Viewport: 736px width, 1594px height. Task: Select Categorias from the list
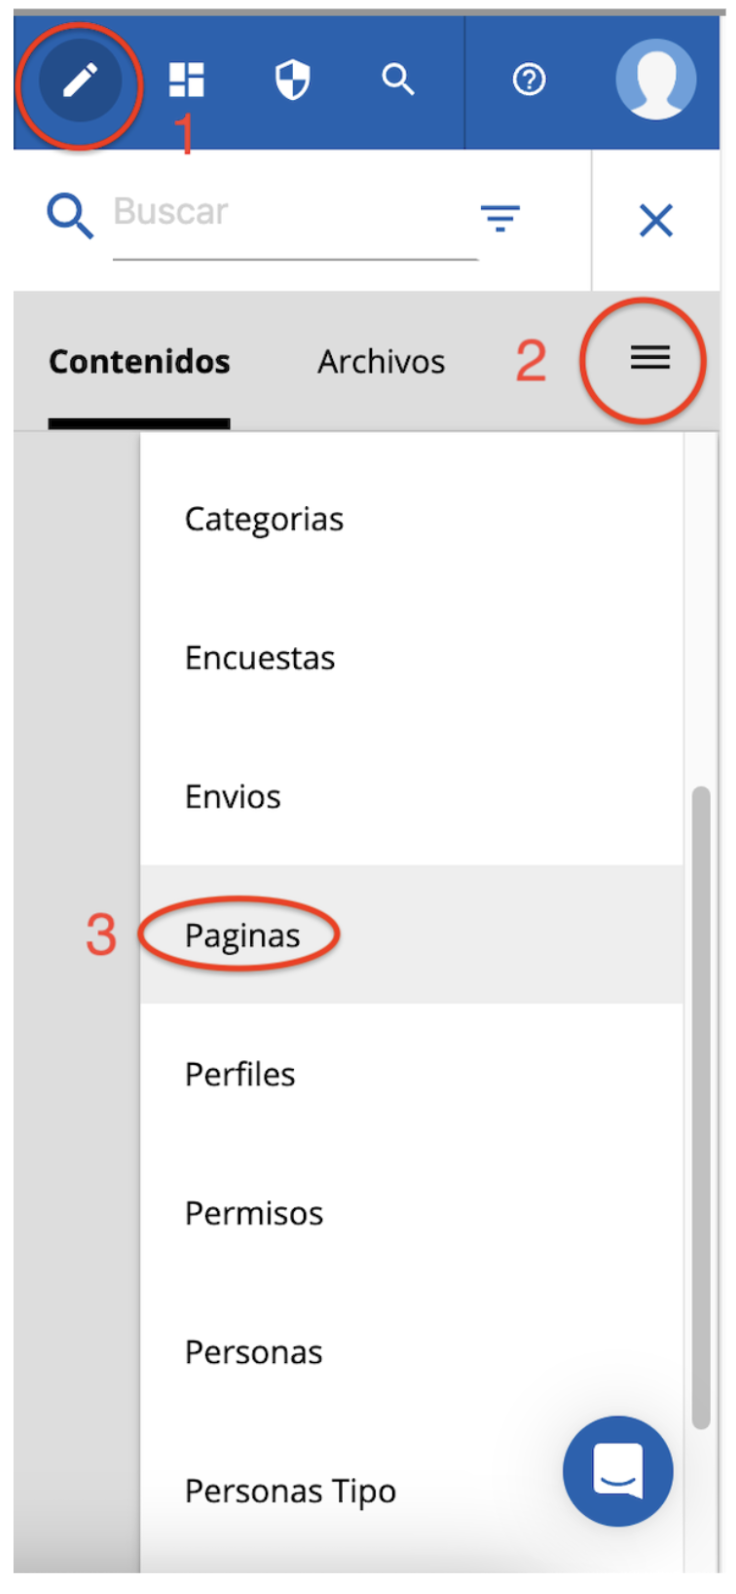[x=264, y=520]
